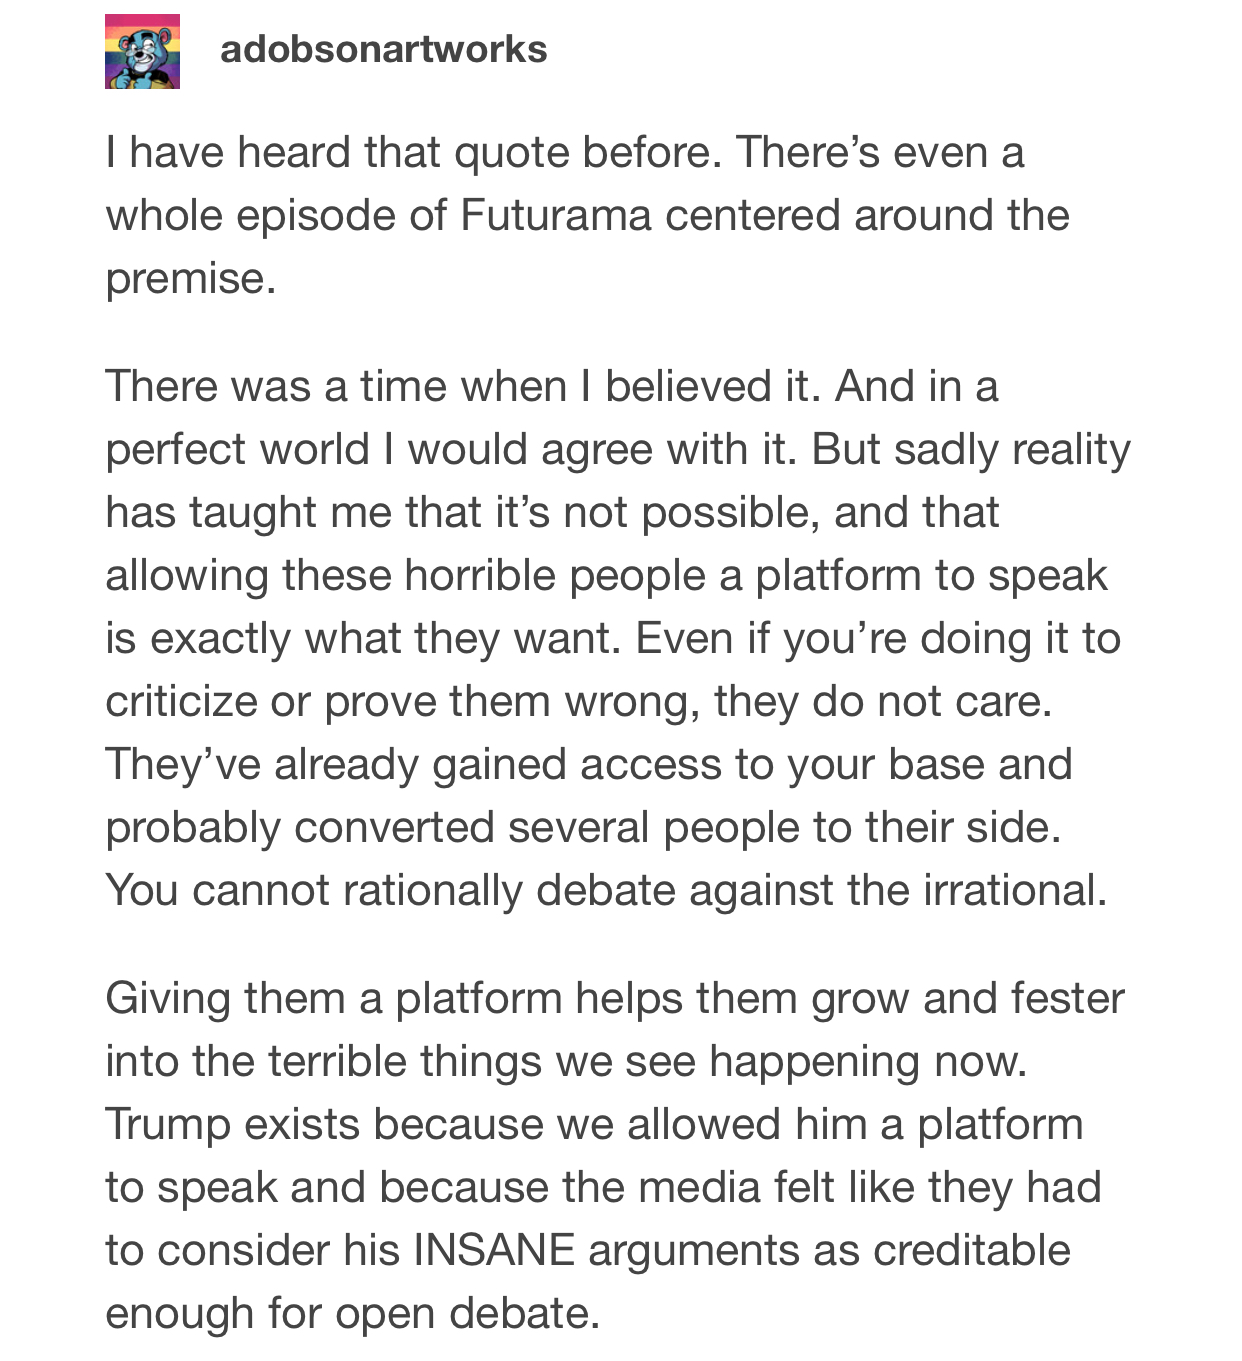The image size is (1242, 1361).
Task: Click the word "criticize" in the post
Action: point(181,701)
